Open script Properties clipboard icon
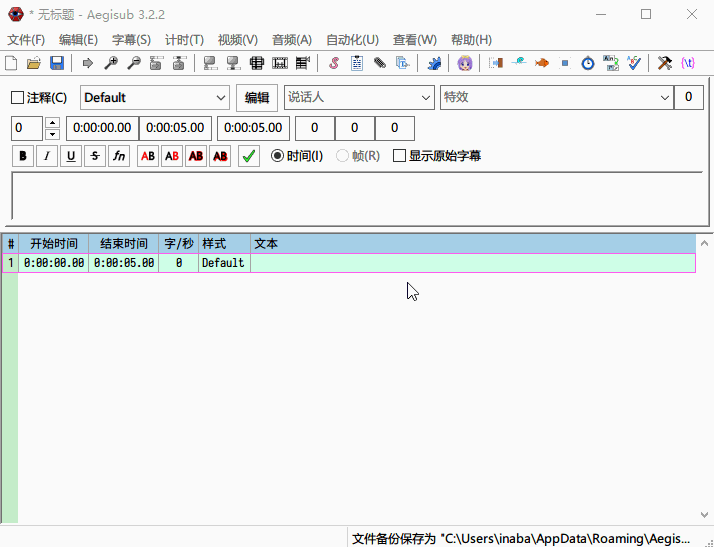 [357, 63]
